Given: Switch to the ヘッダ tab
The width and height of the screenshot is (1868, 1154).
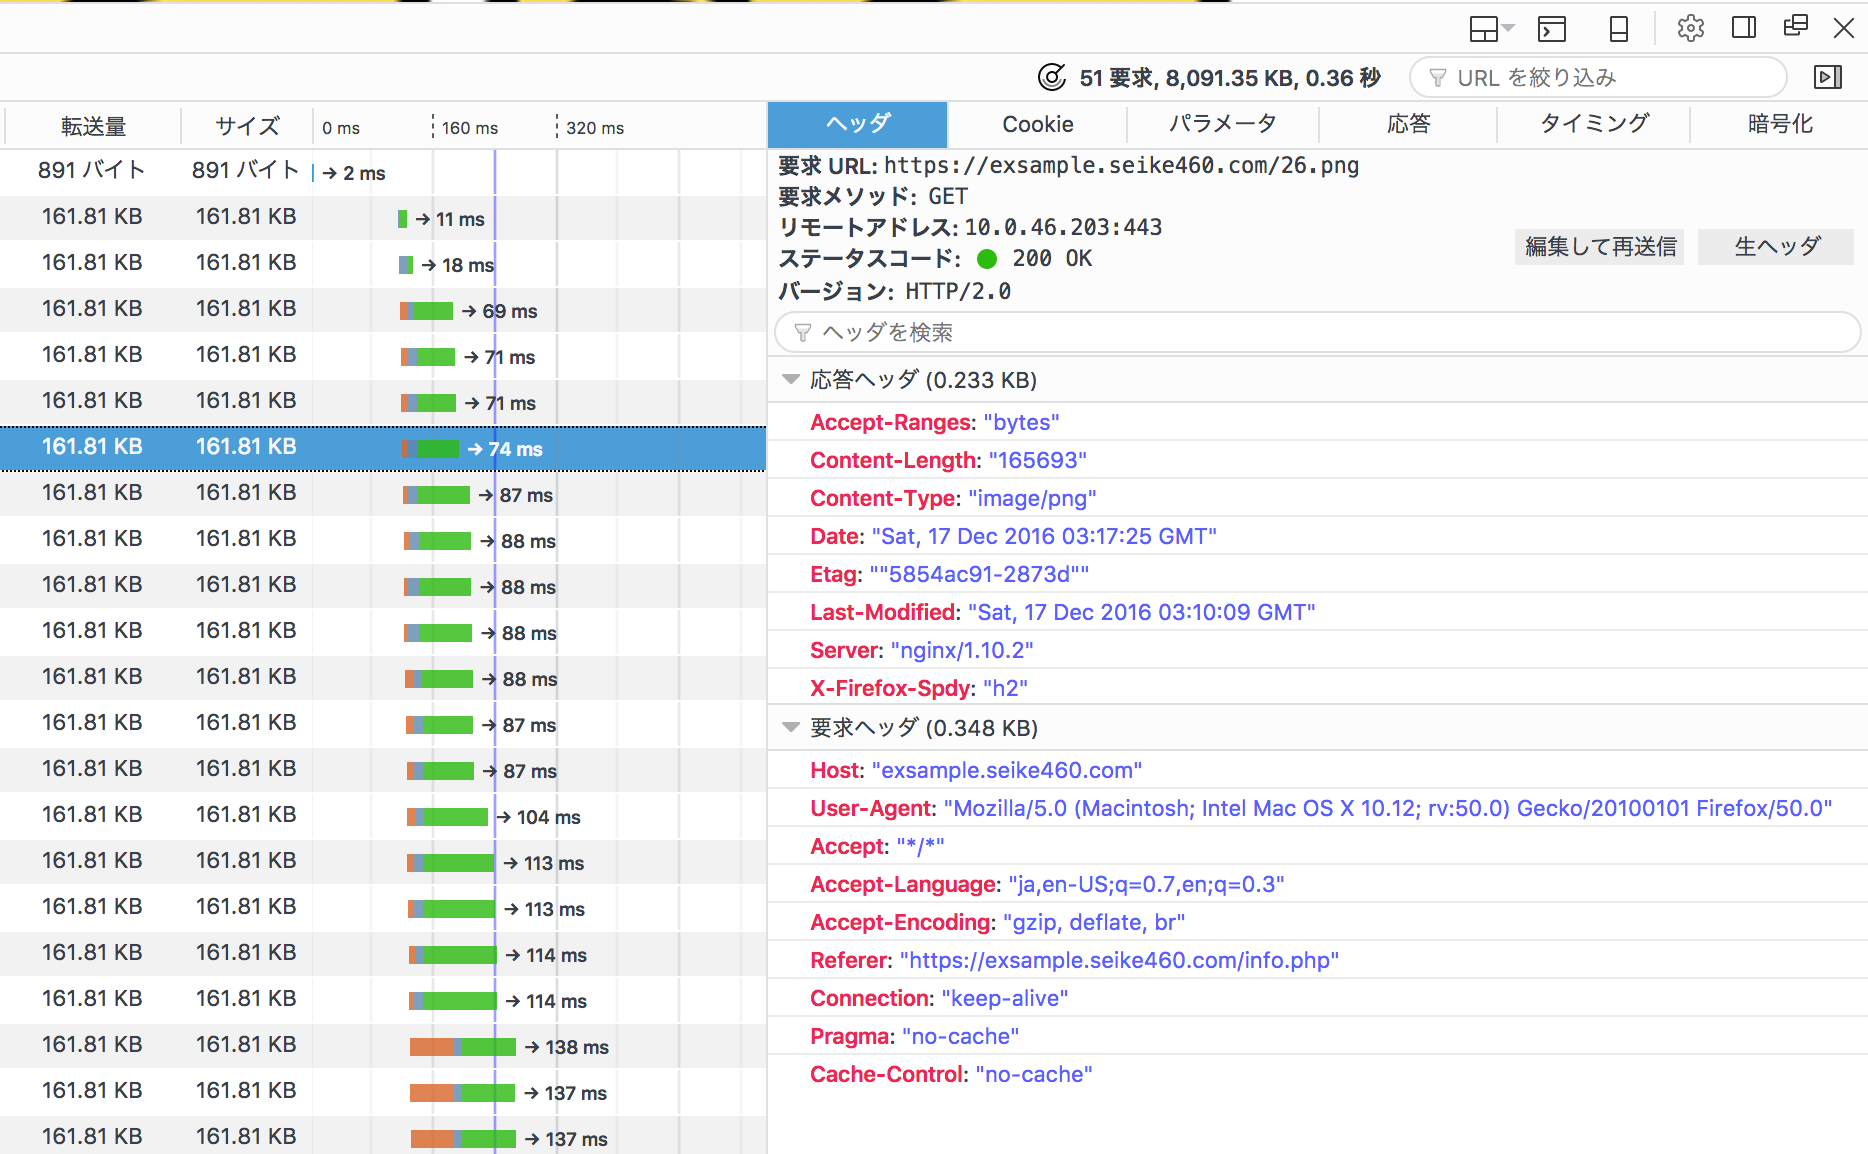Looking at the screenshot, I should click(x=858, y=124).
